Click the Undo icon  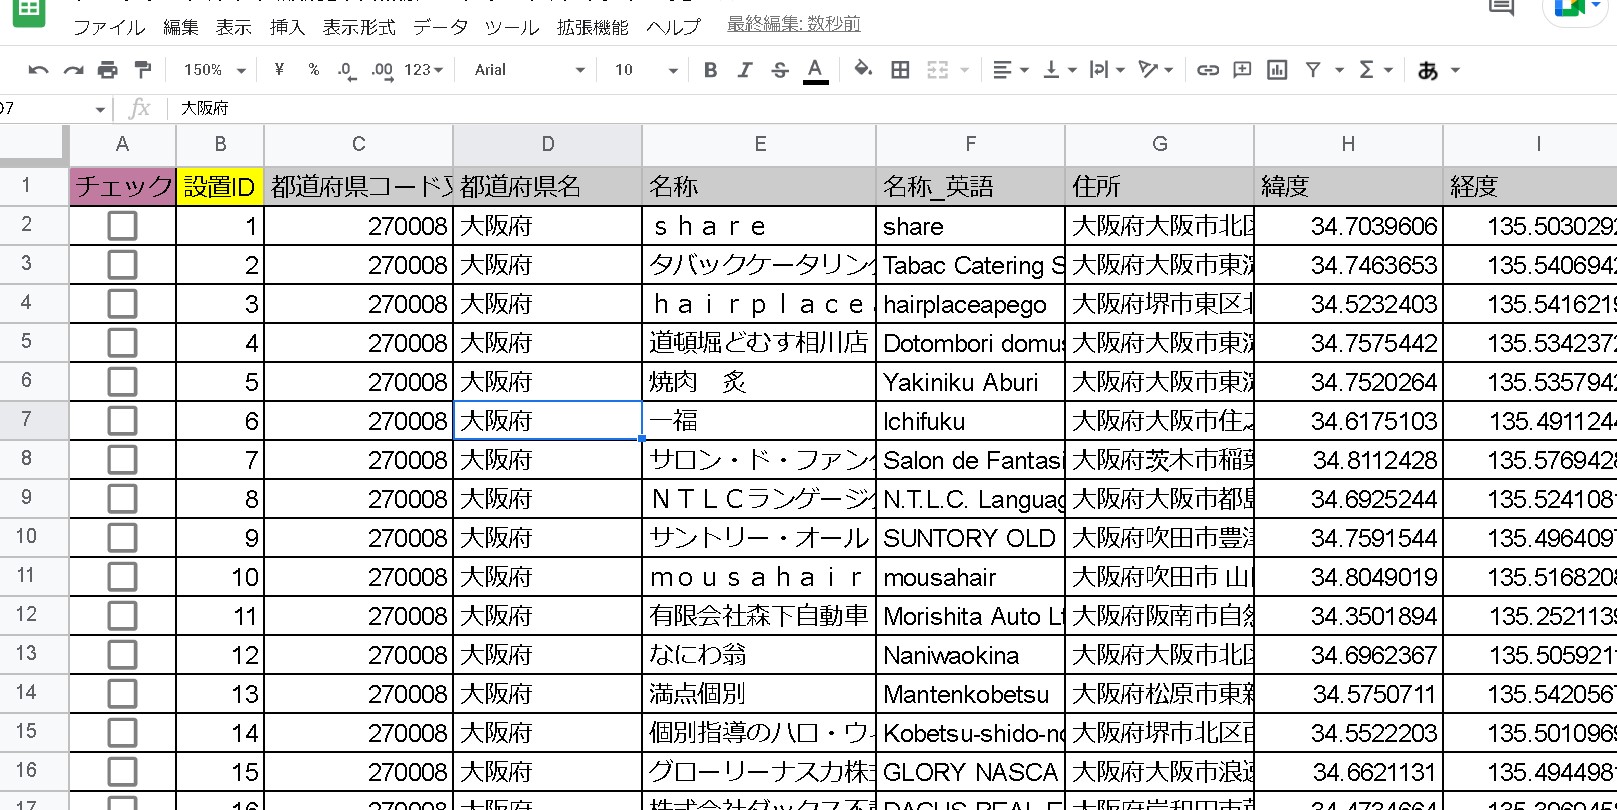click(38, 70)
